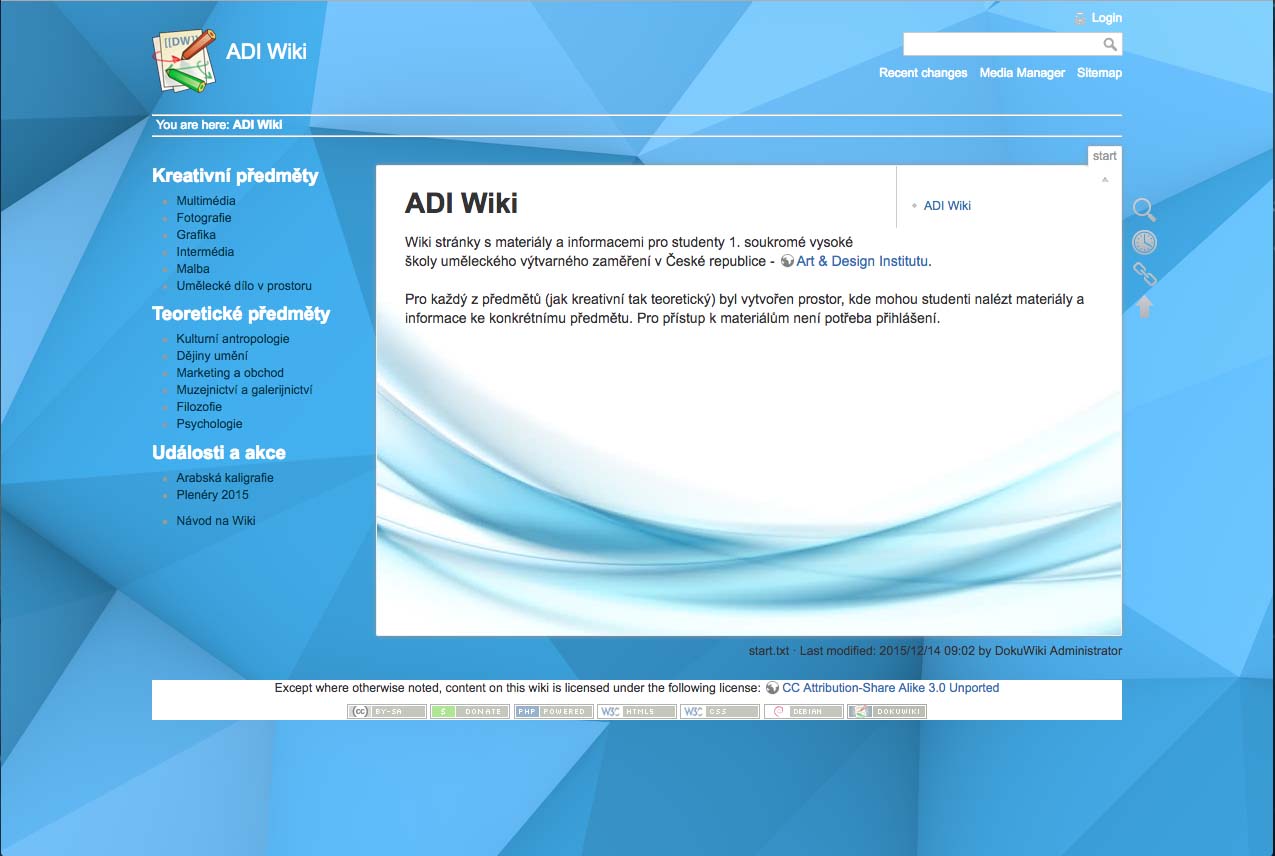Open Recent changes
The image size is (1275, 856).
(x=923, y=73)
